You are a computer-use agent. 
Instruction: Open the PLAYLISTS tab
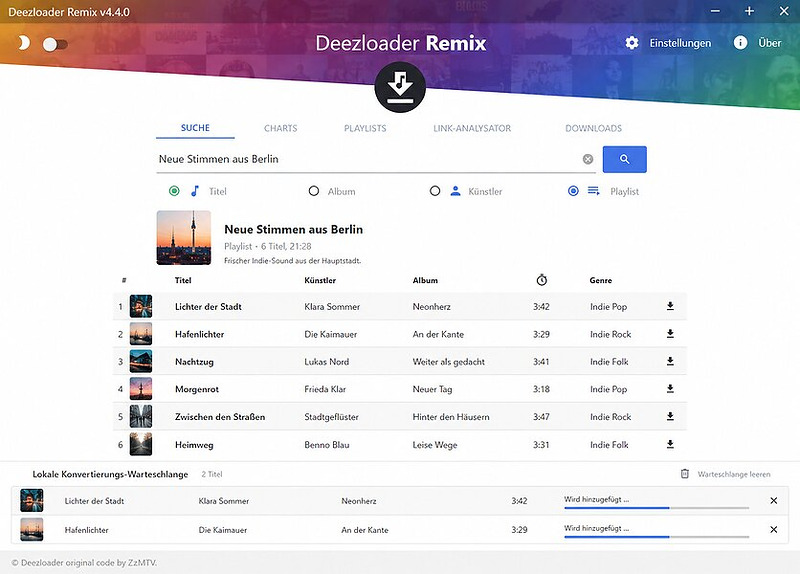(x=365, y=129)
